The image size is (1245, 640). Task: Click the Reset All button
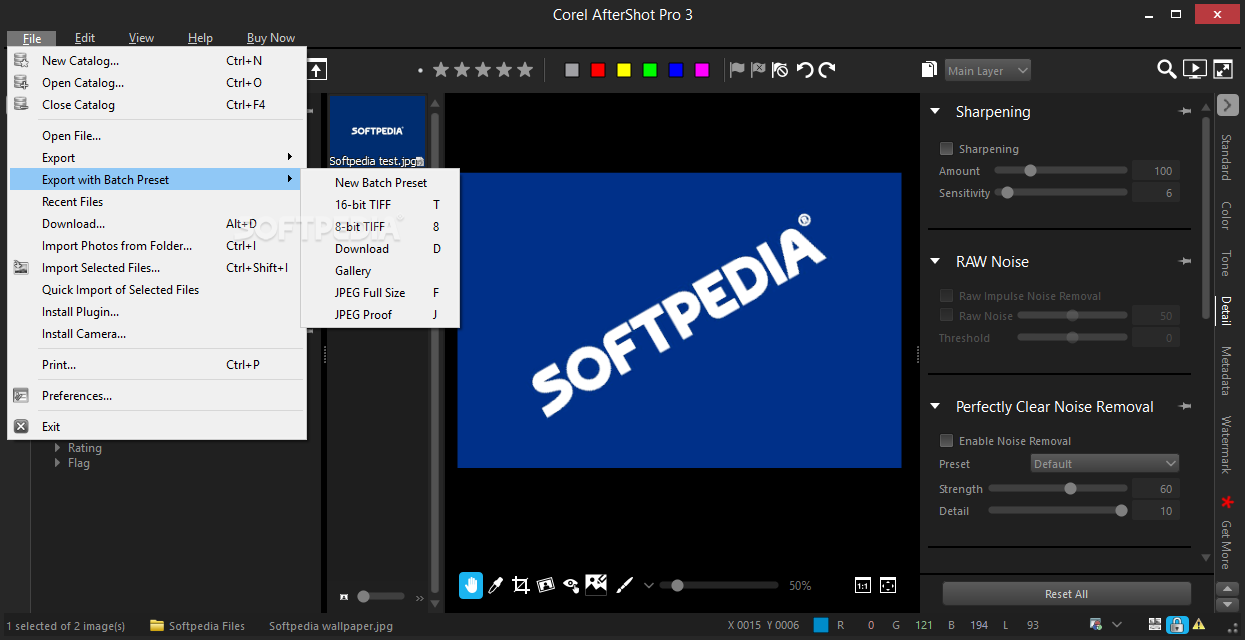(x=1066, y=594)
